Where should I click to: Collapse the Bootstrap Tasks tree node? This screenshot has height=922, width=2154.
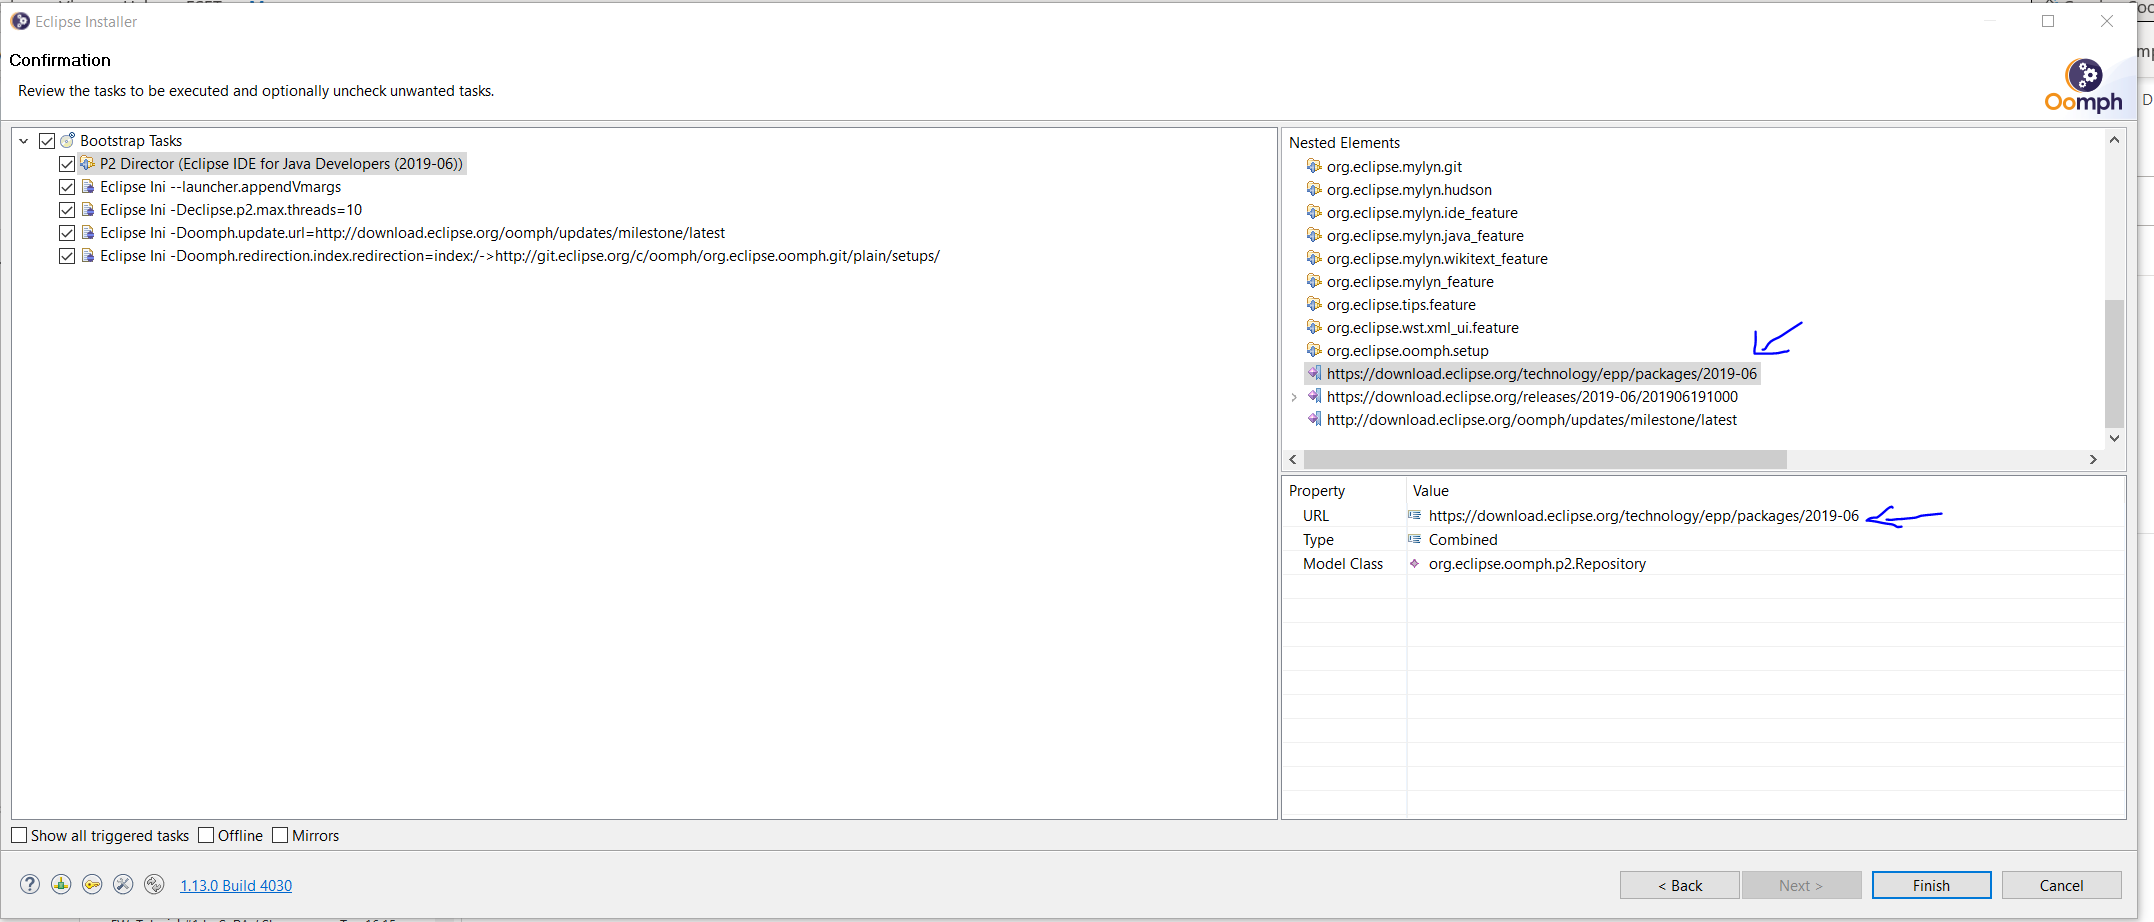click(24, 141)
